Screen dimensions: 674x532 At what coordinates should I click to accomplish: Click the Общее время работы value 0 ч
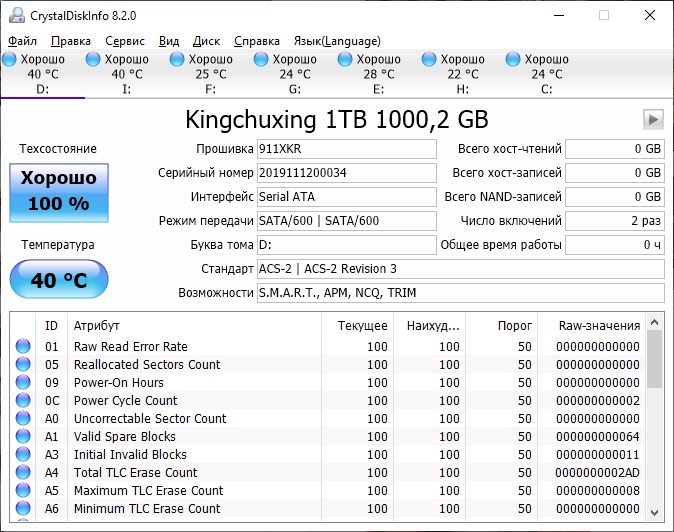click(615, 245)
